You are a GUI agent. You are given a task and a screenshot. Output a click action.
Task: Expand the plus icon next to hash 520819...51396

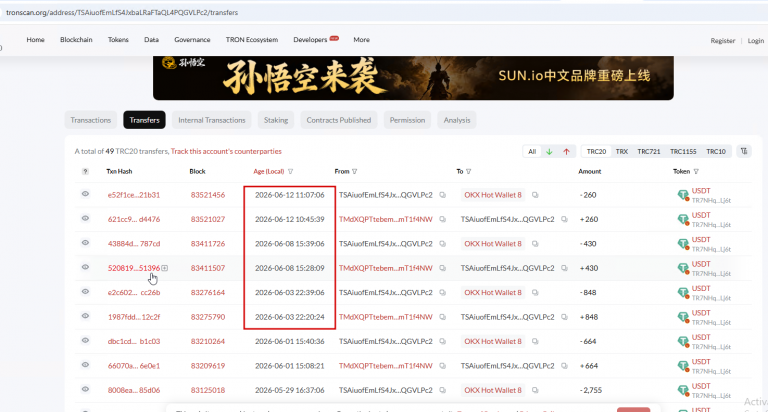click(x=165, y=268)
